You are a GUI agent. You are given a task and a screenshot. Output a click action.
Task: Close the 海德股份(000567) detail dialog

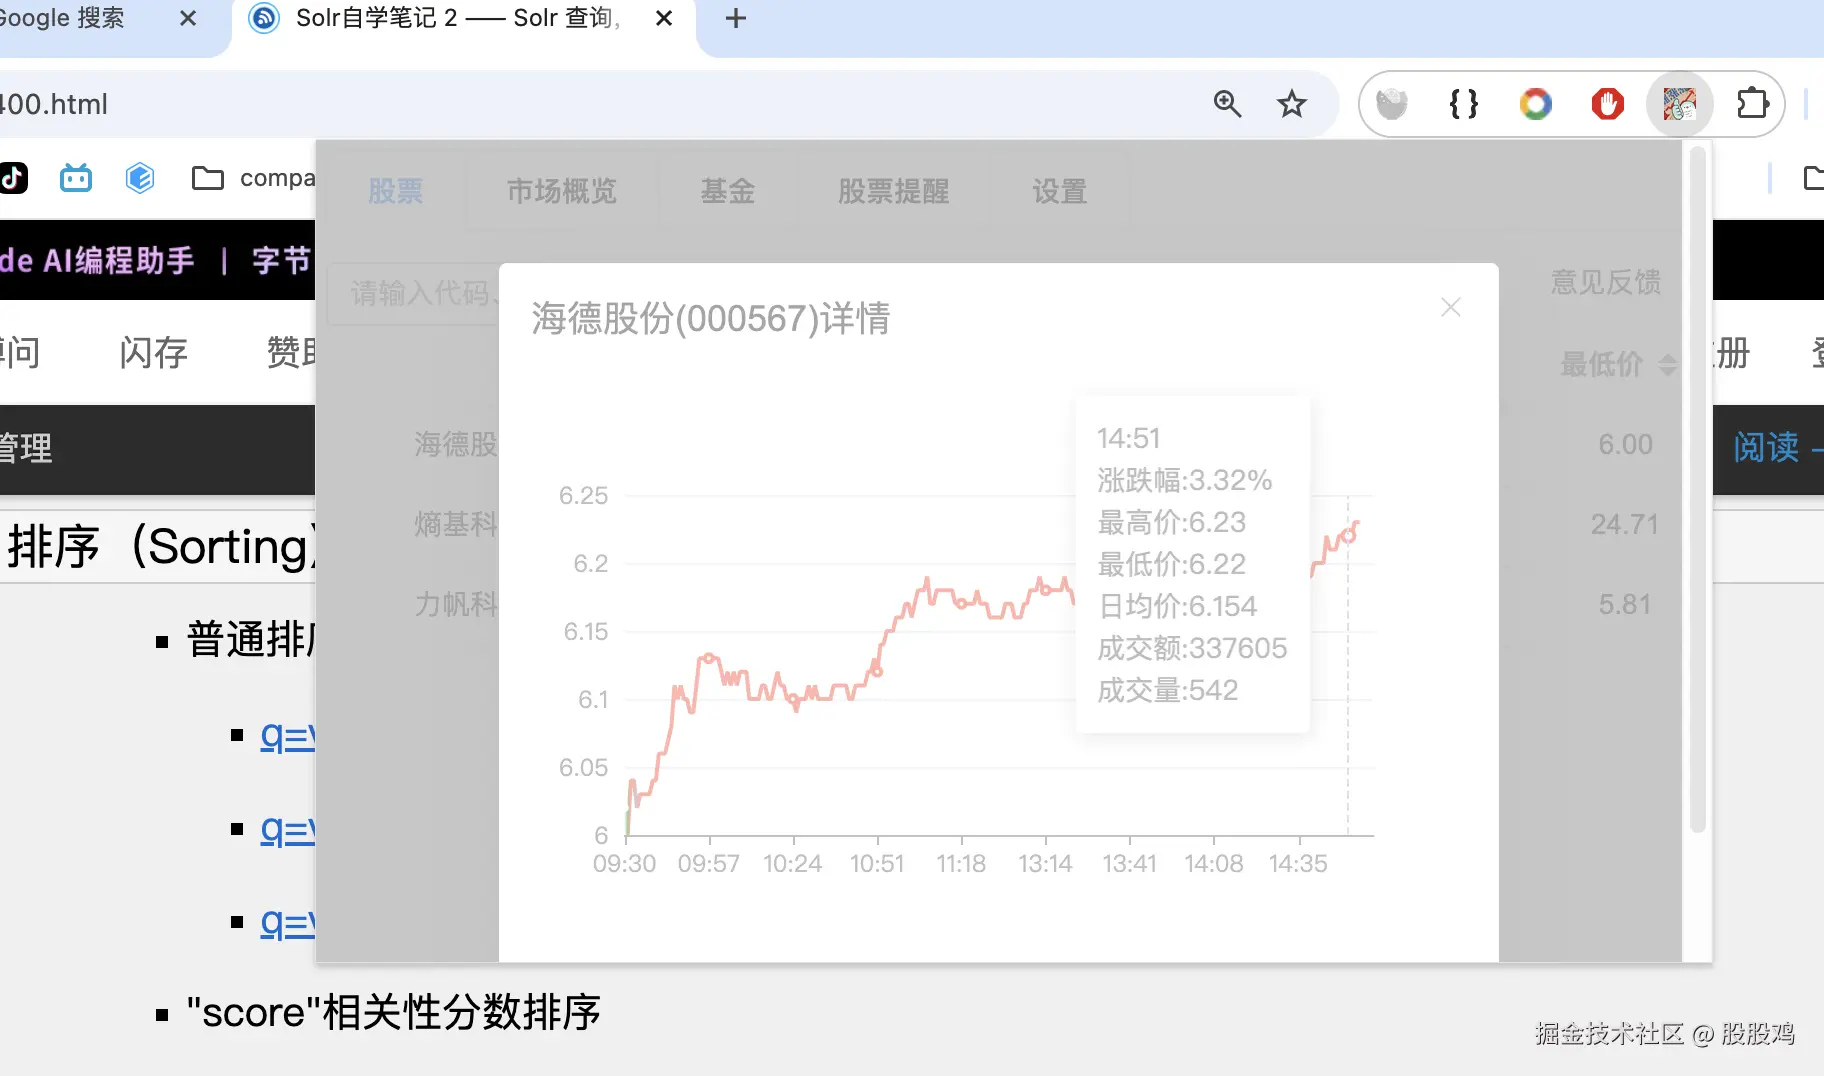point(1449,307)
